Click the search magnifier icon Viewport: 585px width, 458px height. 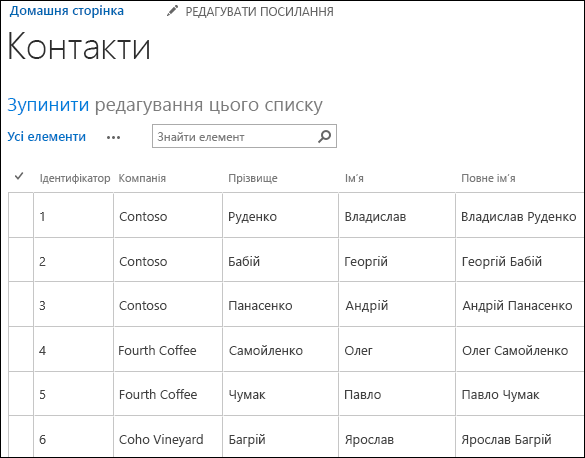click(x=324, y=136)
